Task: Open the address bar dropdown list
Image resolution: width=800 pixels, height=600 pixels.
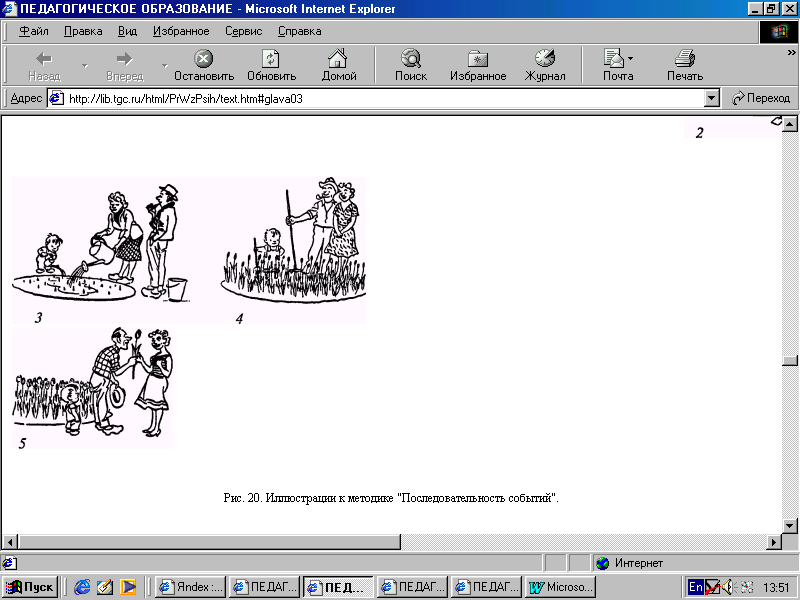Action: click(x=712, y=98)
